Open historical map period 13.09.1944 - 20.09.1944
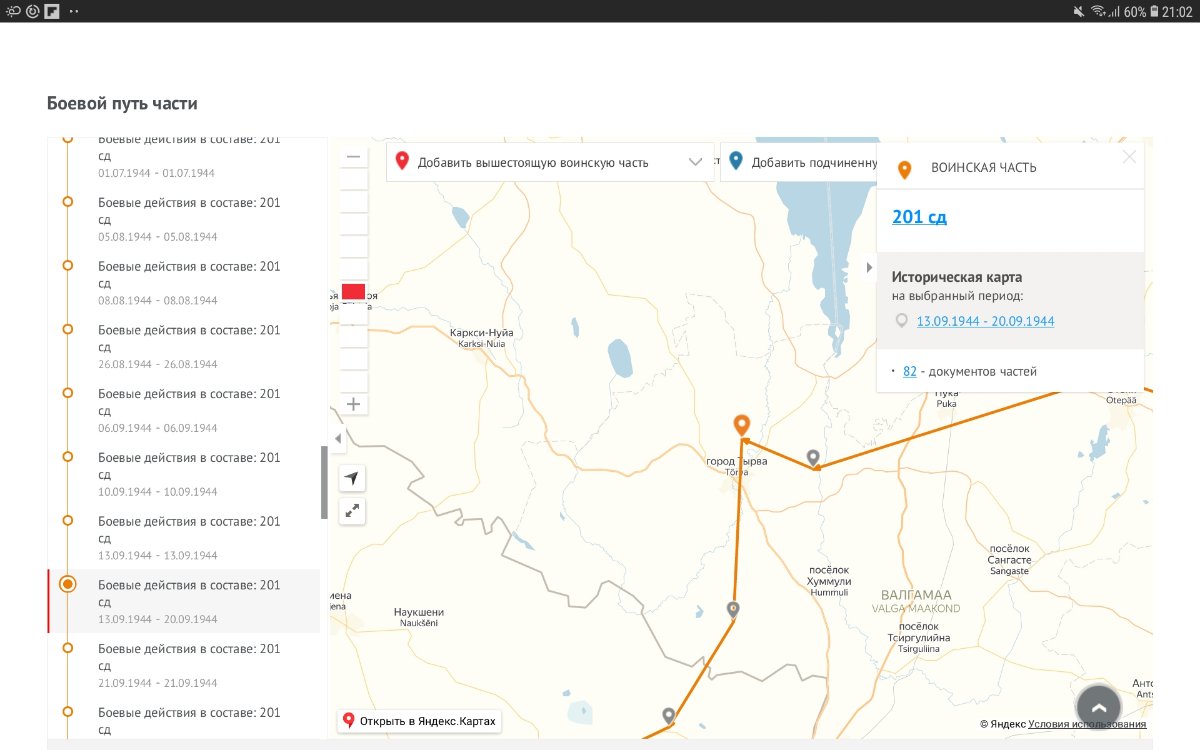Viewport: 1200px width, 750px height. pos(985,321)
